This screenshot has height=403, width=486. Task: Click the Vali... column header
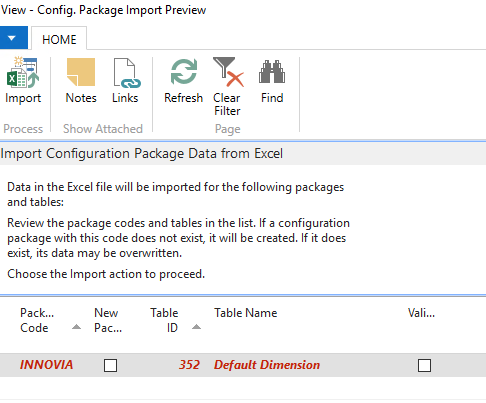(x=421, y=313)
